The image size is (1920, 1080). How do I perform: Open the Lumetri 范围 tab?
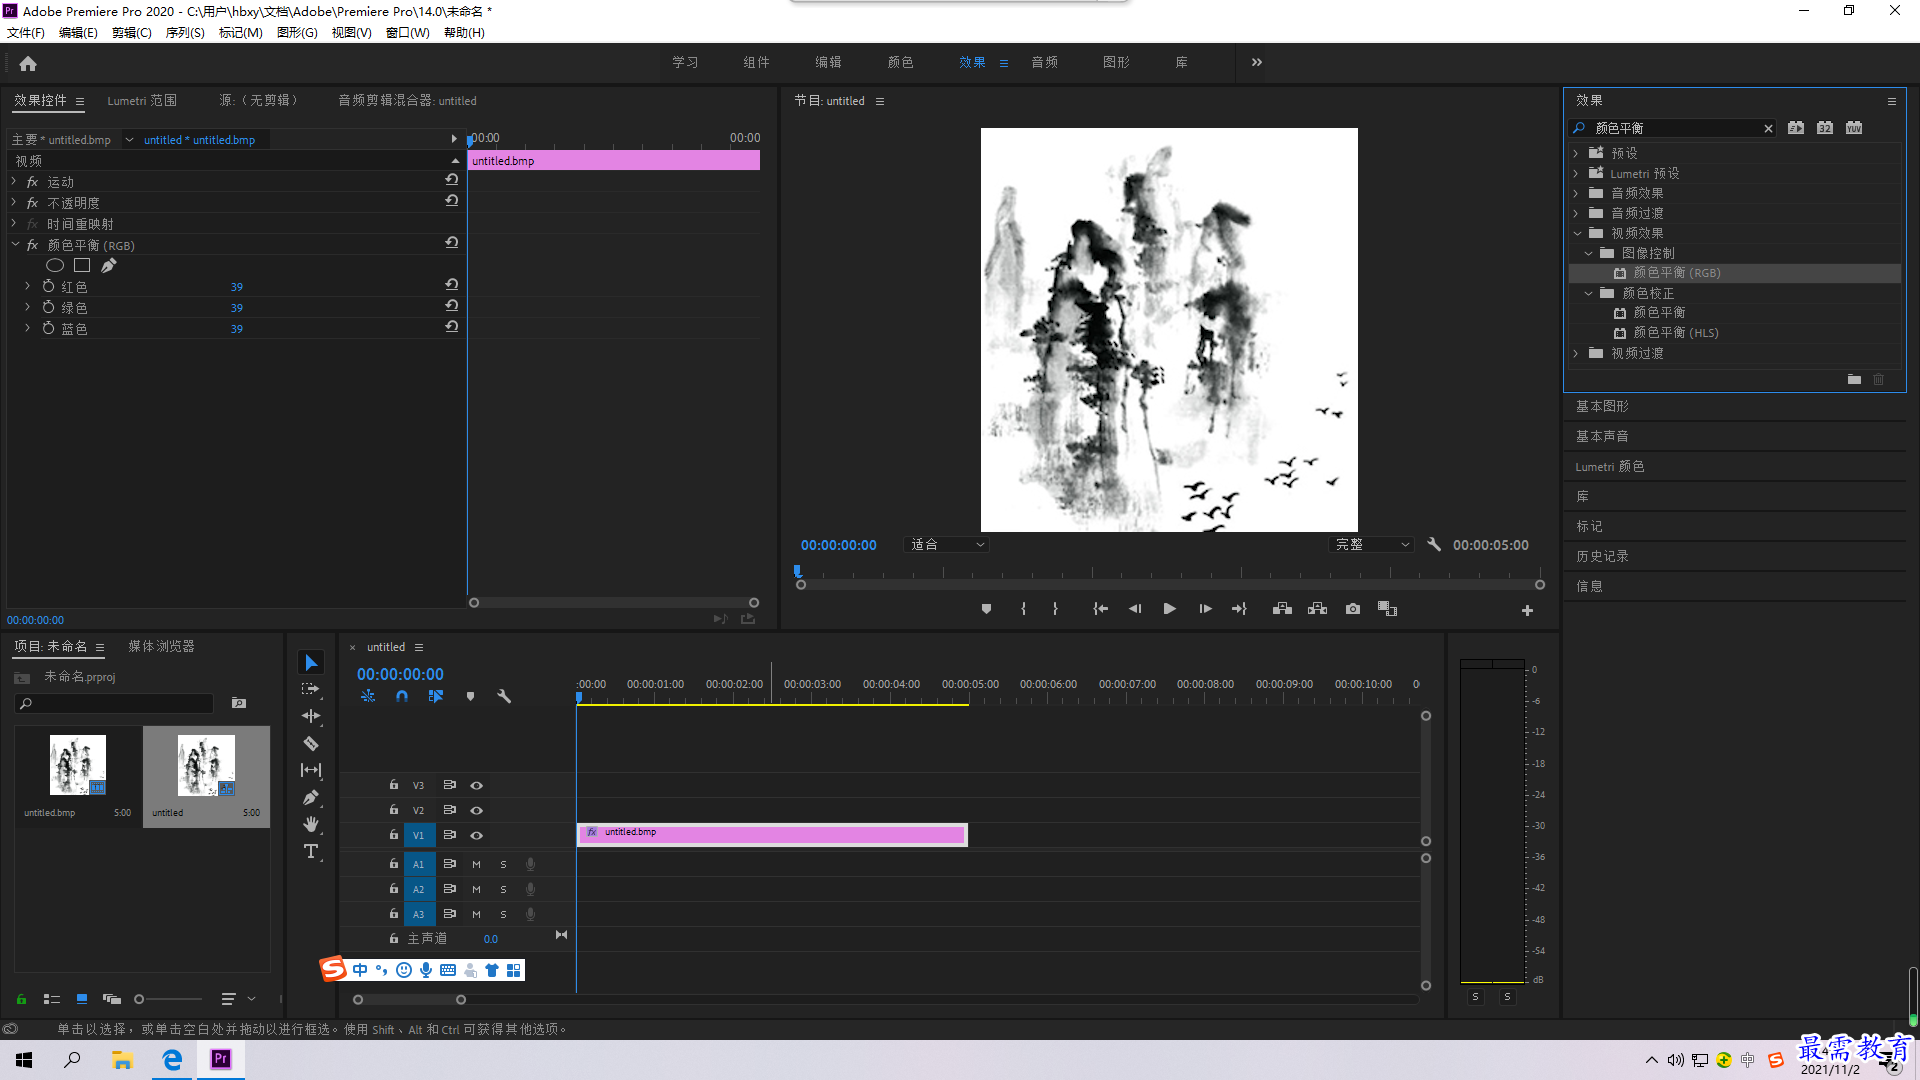pyautogui.click(x=142, y=101)
